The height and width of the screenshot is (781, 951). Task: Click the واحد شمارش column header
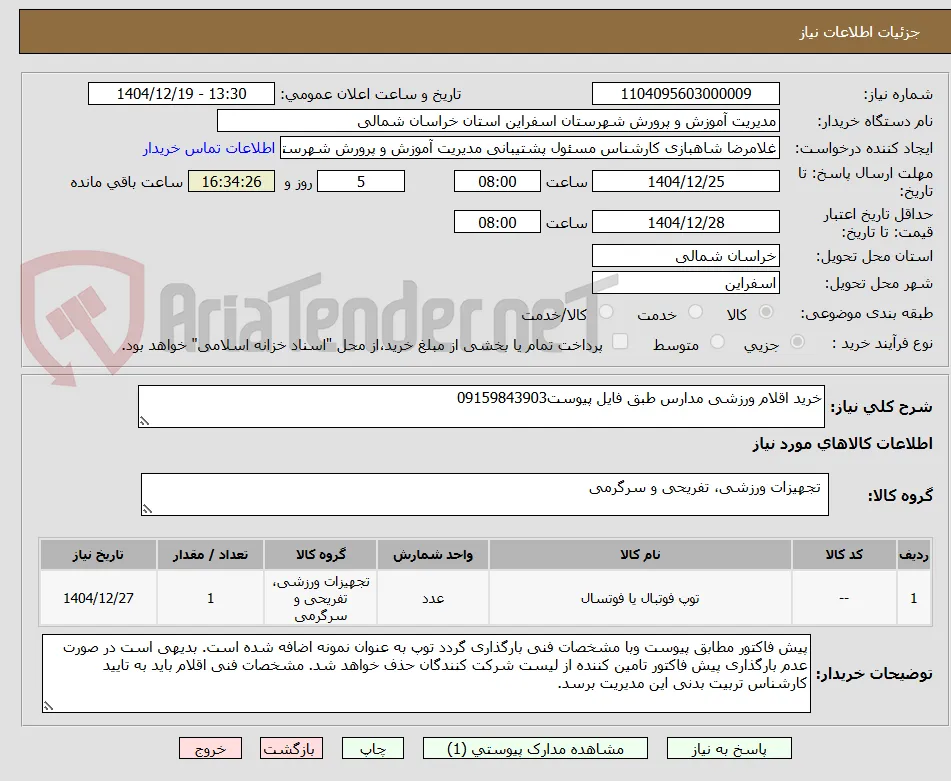pyautogui.click(x=432, y=555)
